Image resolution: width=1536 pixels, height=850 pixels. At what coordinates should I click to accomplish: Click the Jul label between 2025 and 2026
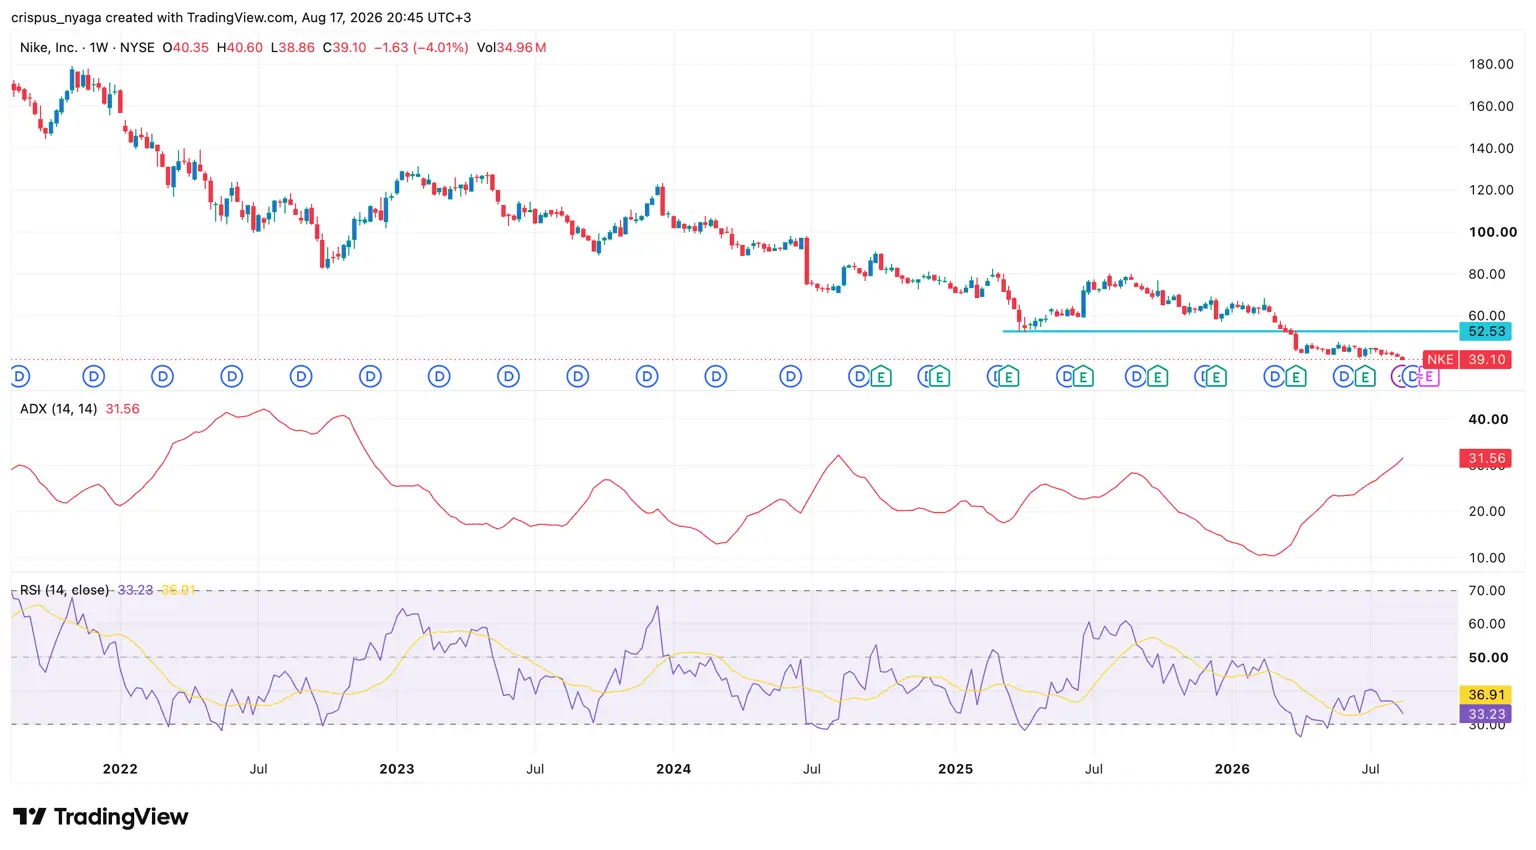point(1094,769)
